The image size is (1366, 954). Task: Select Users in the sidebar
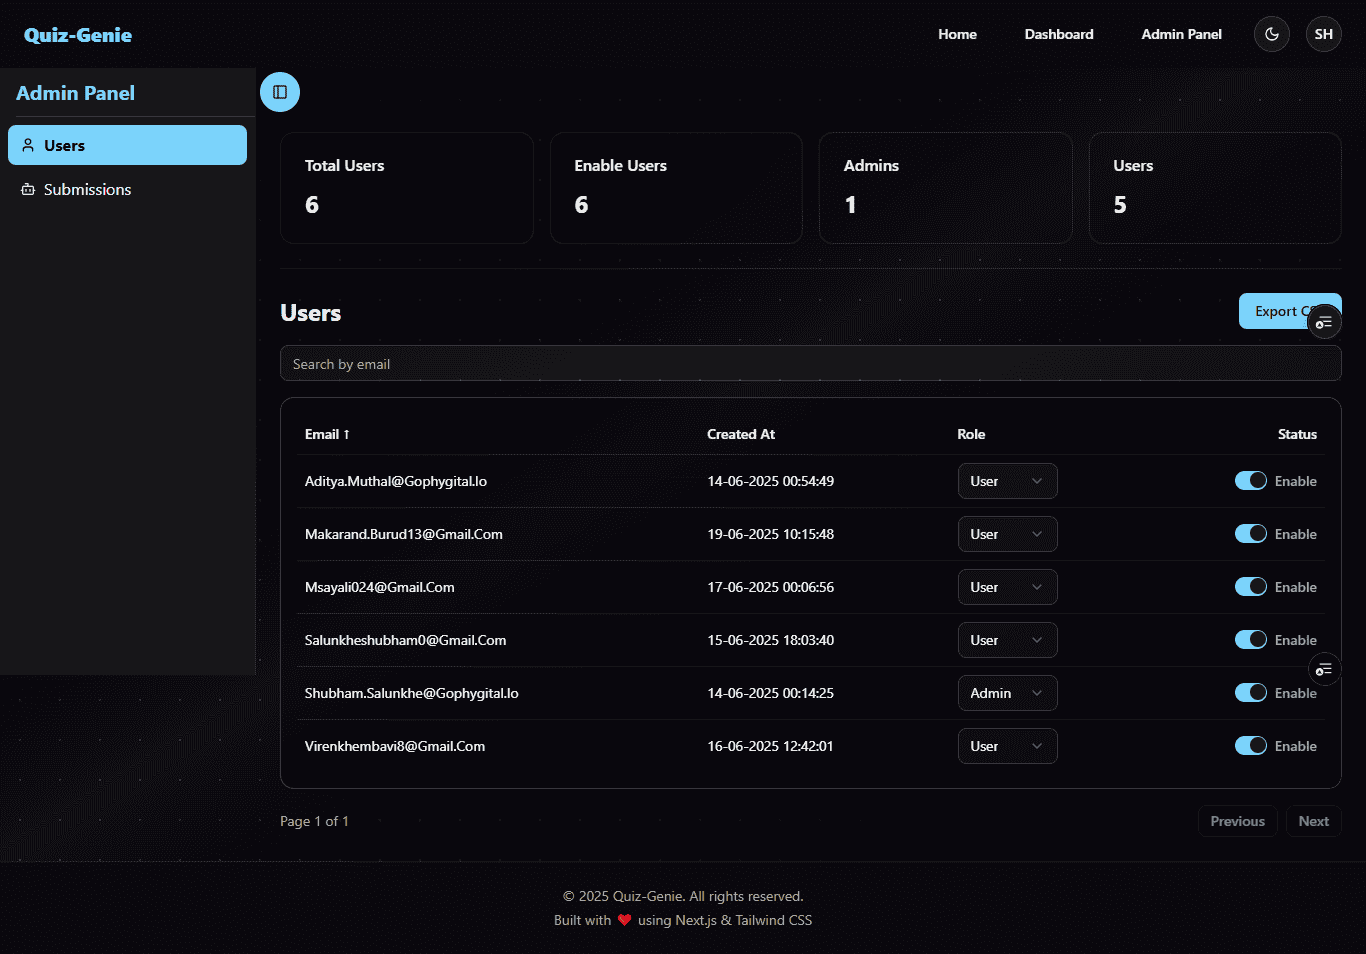click(127, 145)
